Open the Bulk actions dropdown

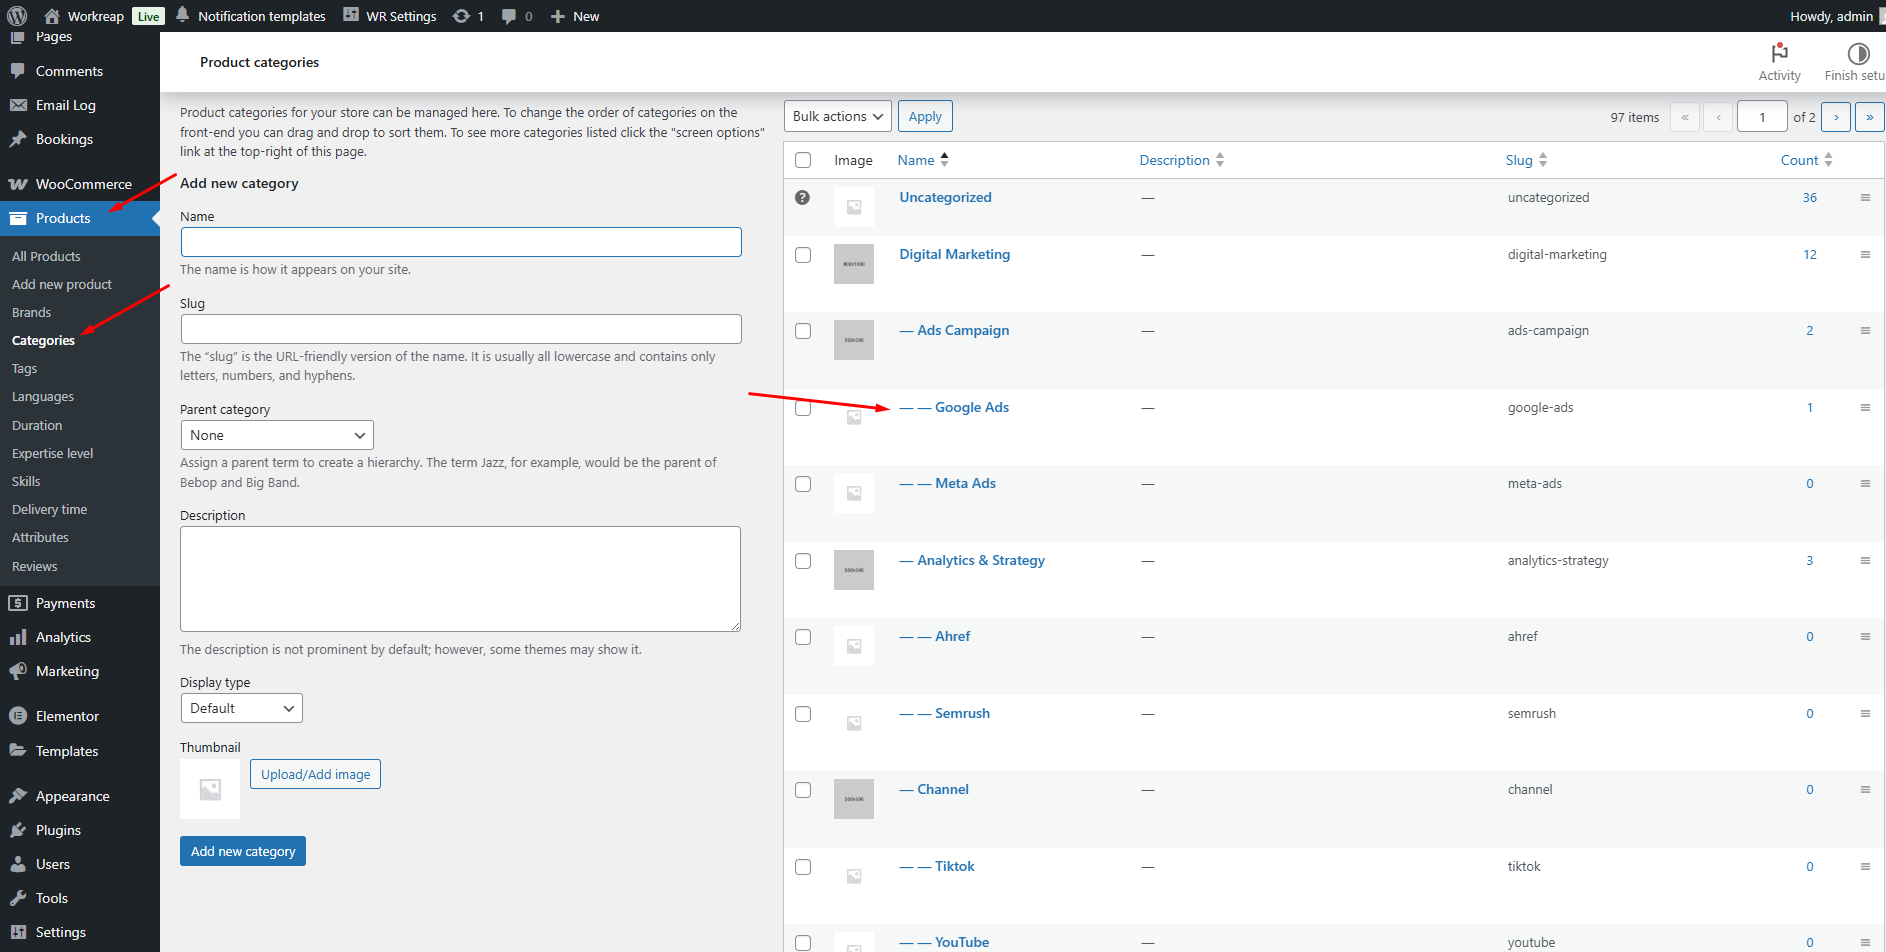tap(837, 117)
